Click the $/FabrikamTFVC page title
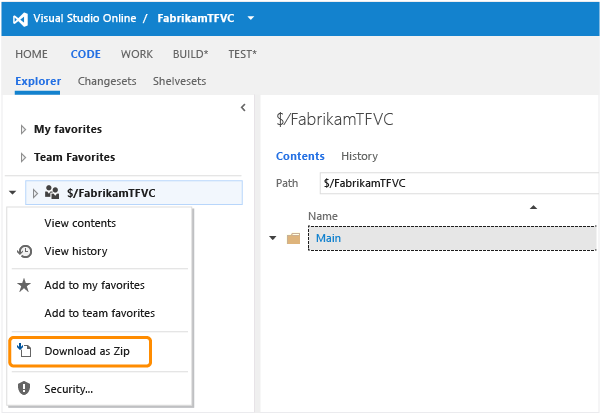Screen dimensions: 600x414 click(x=335, y=119)
